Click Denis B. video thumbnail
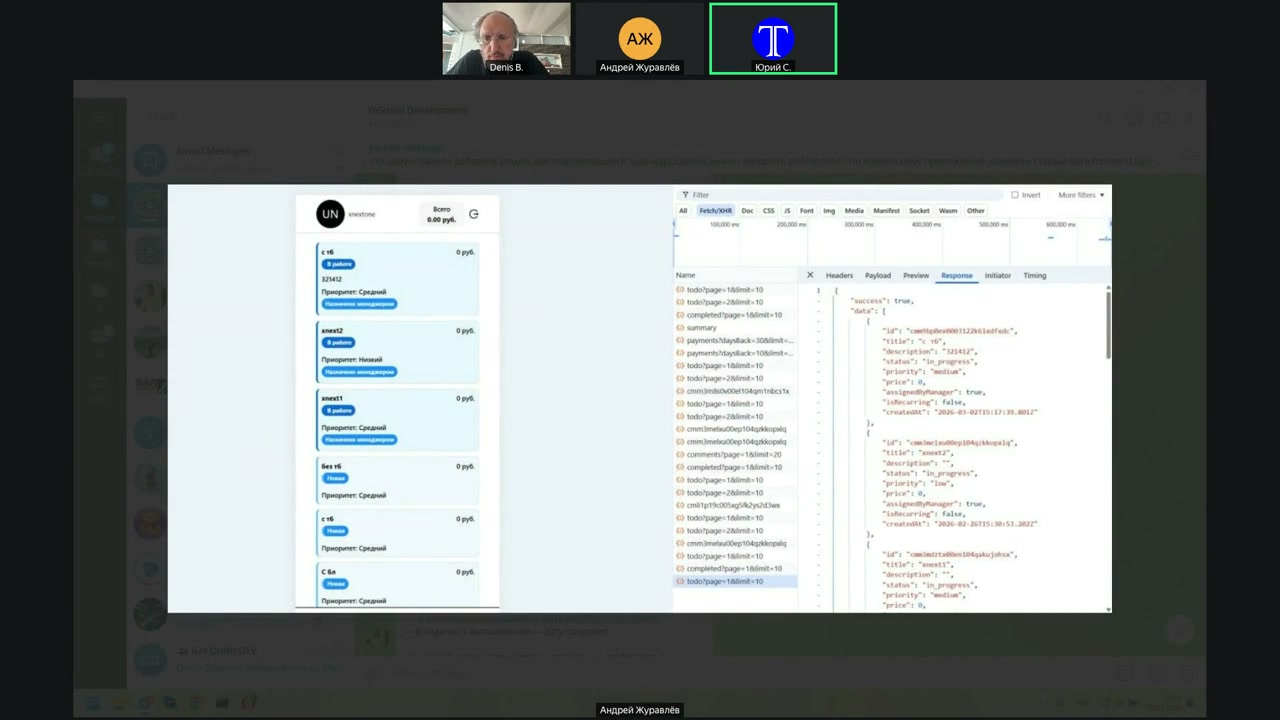The width and height of the screenshot is (1280, 720). click(507, 39)
